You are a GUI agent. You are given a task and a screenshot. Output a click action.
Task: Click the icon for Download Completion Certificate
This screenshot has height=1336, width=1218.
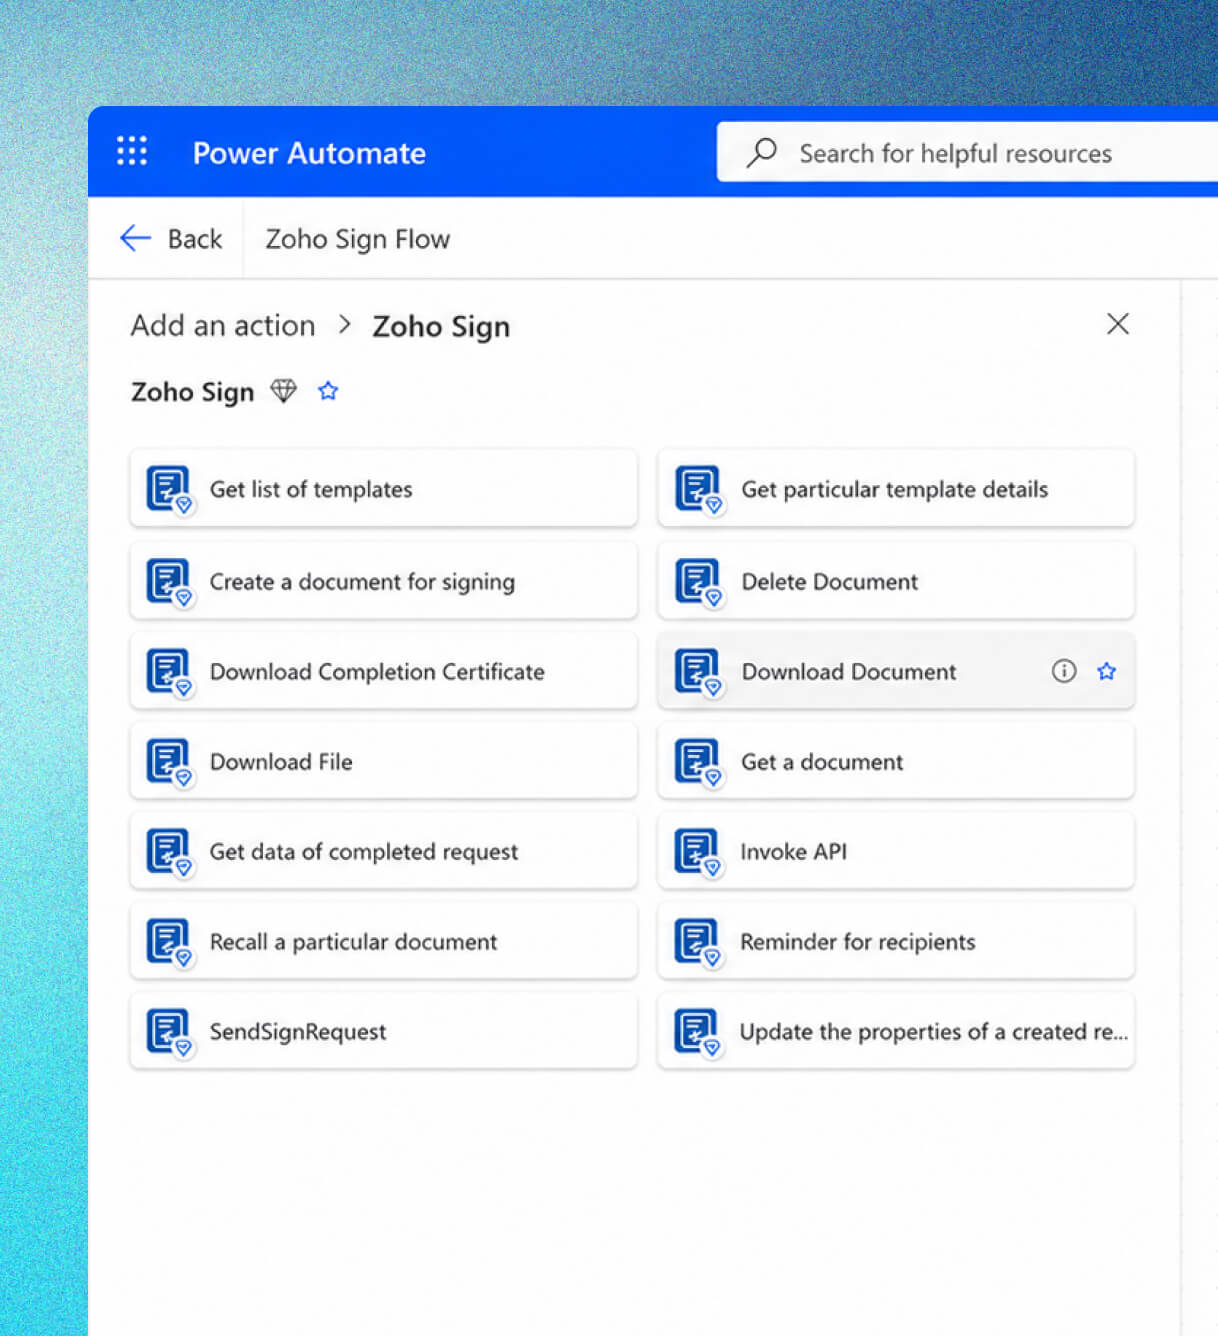[x=169, y=672]
